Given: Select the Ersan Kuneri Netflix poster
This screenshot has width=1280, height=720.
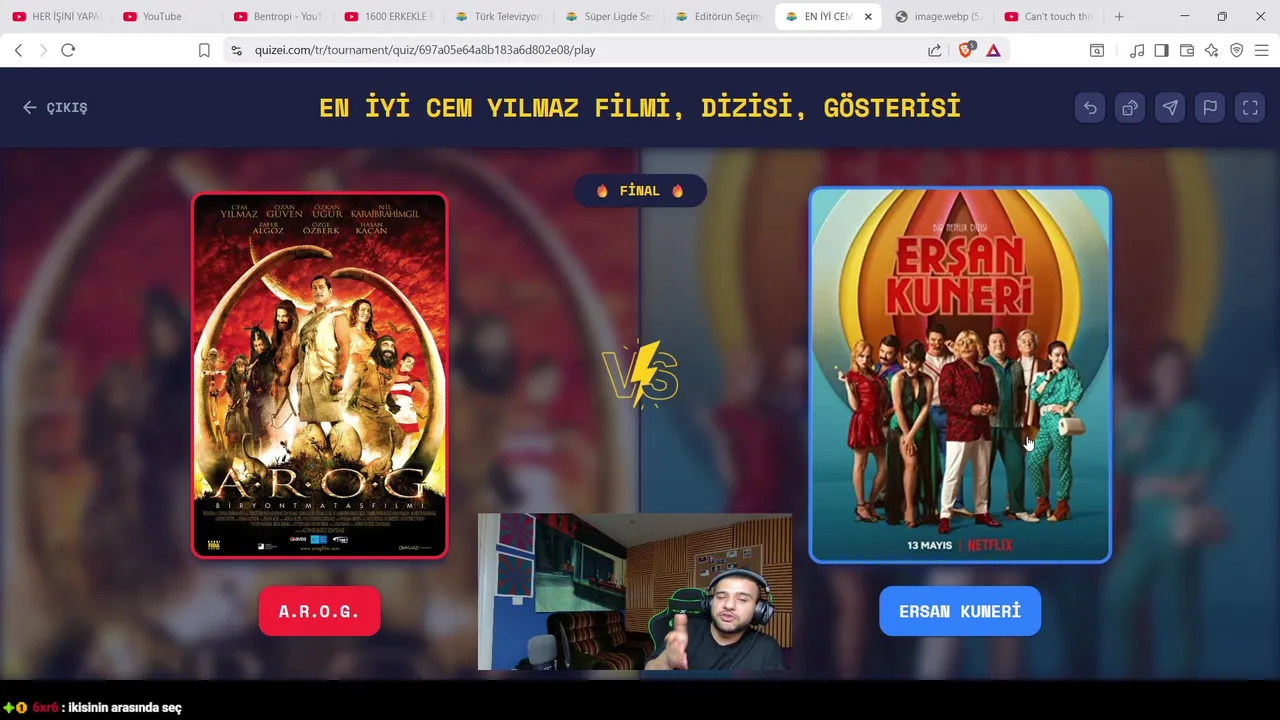Looking at the screenshot, I should point(960,375).
